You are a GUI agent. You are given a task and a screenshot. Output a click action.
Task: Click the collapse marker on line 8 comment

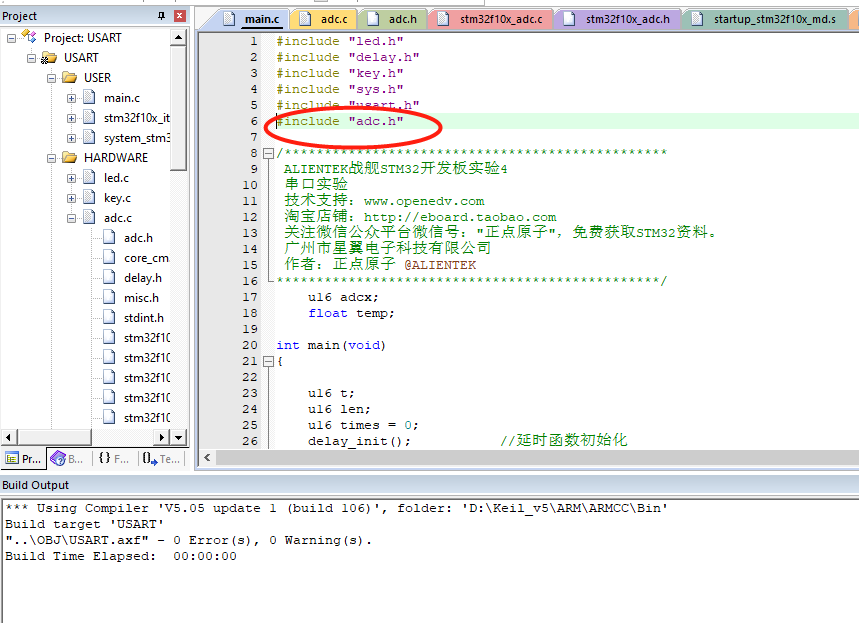coord(270,153)
